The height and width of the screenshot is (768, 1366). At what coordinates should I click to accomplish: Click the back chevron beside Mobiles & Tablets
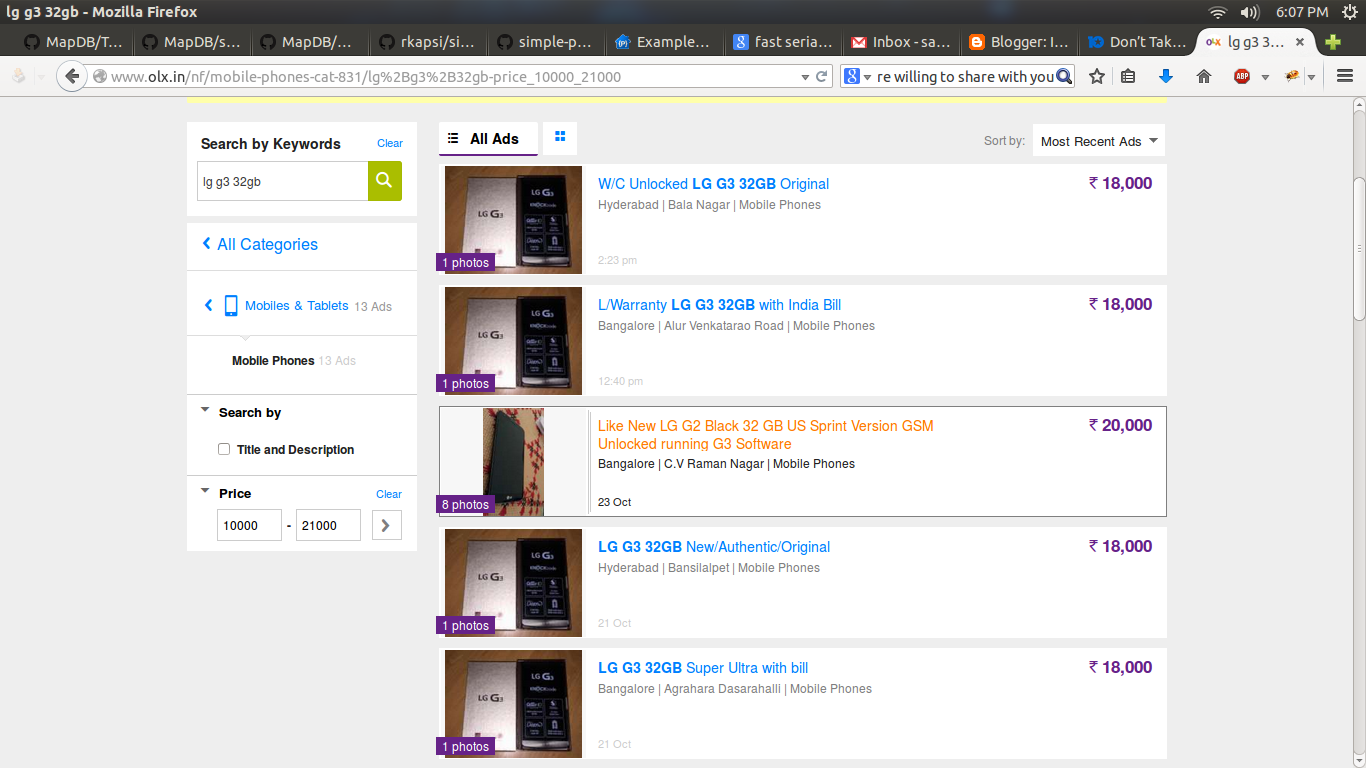point(208,305)
